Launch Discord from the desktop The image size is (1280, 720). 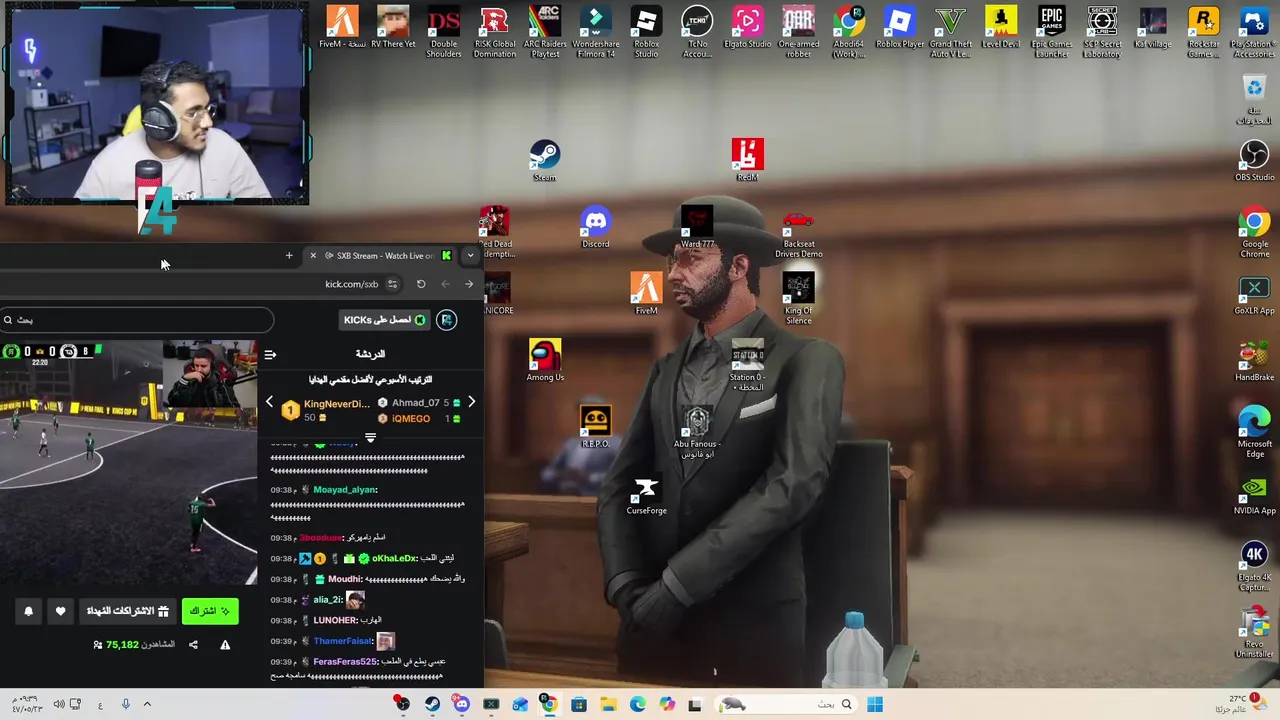click(595, 227)
